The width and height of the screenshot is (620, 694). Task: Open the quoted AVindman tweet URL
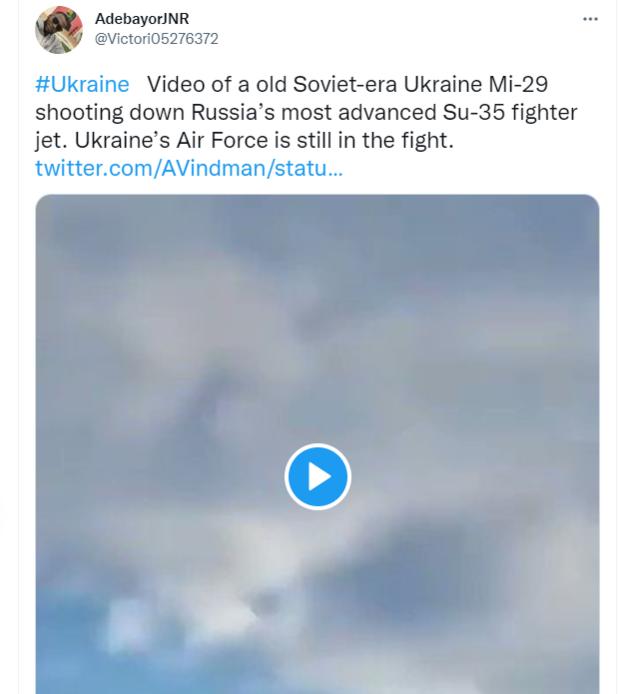pos(189,168)
